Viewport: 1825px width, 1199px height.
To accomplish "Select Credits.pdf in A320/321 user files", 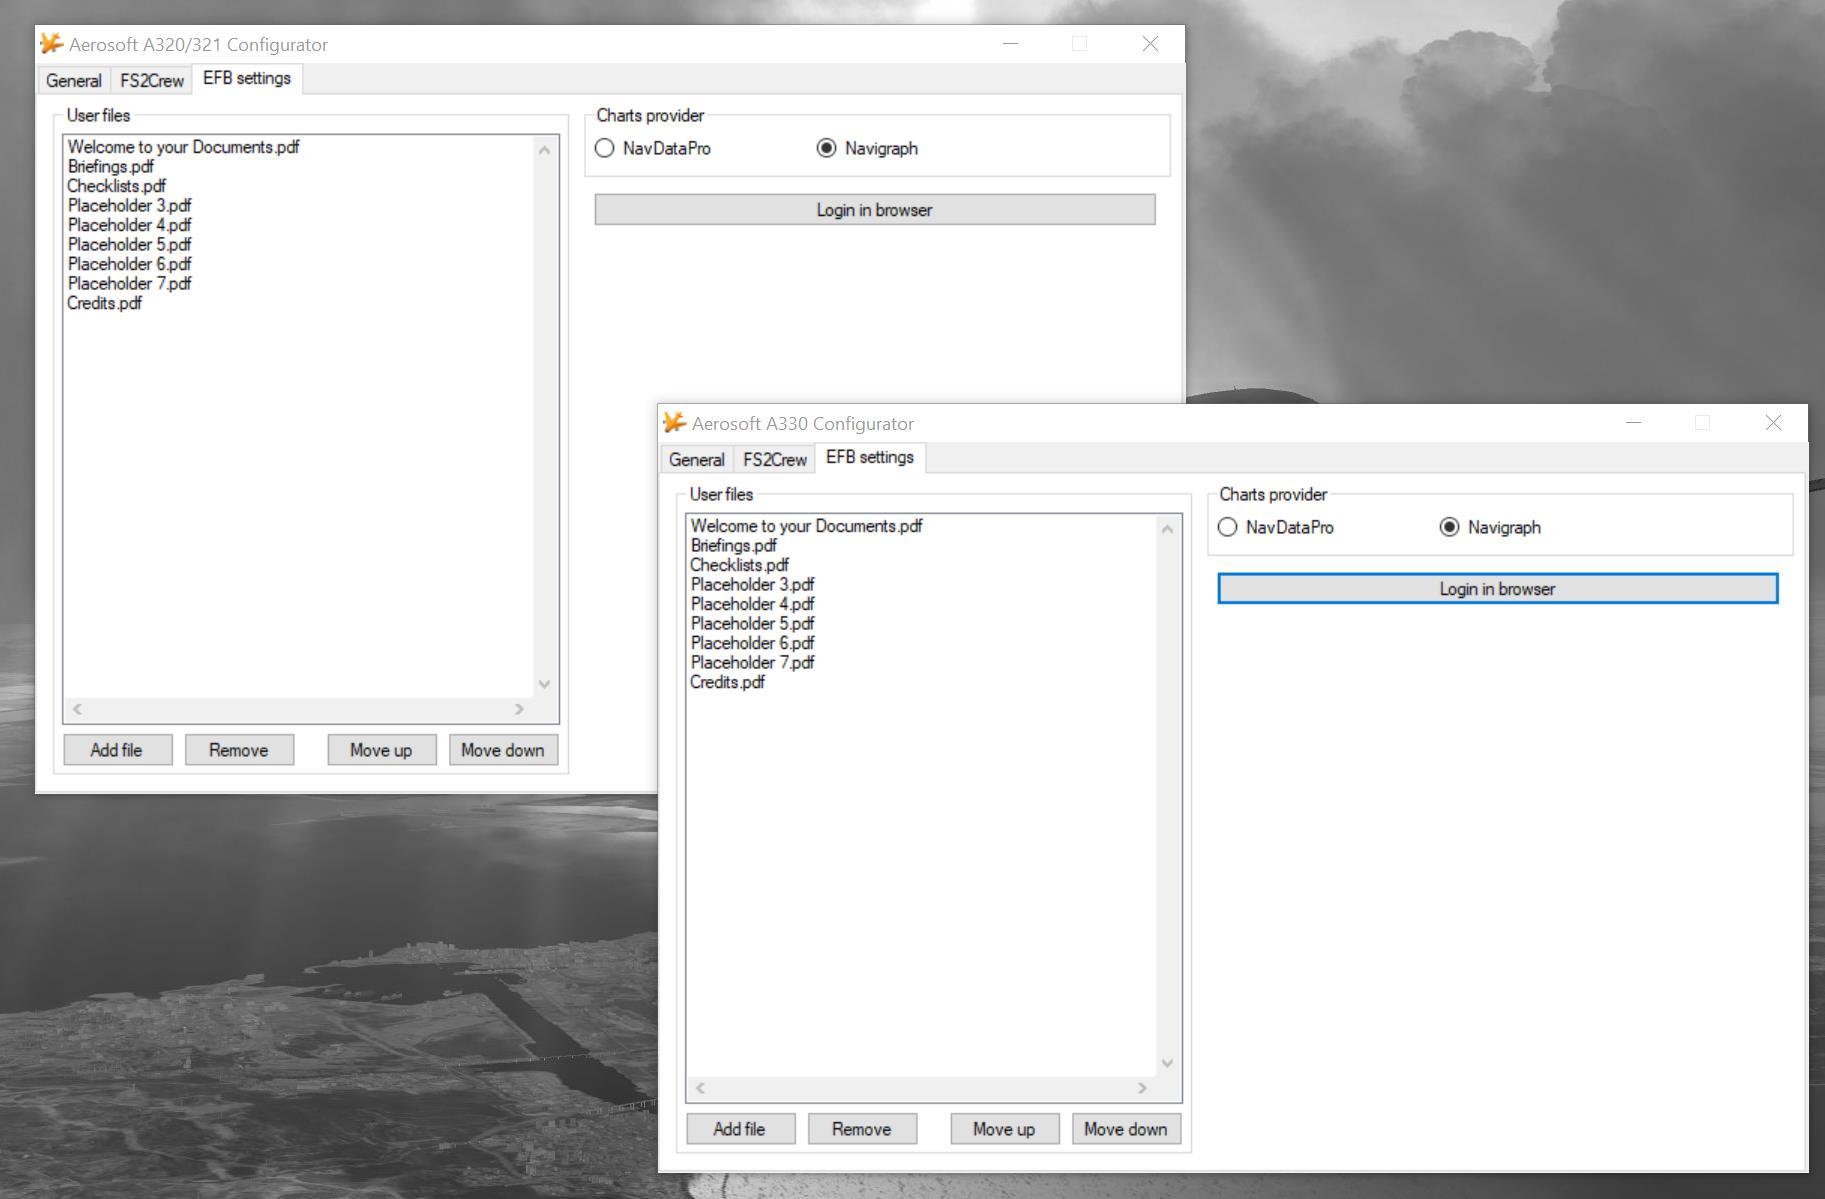I will pos(105,303).
